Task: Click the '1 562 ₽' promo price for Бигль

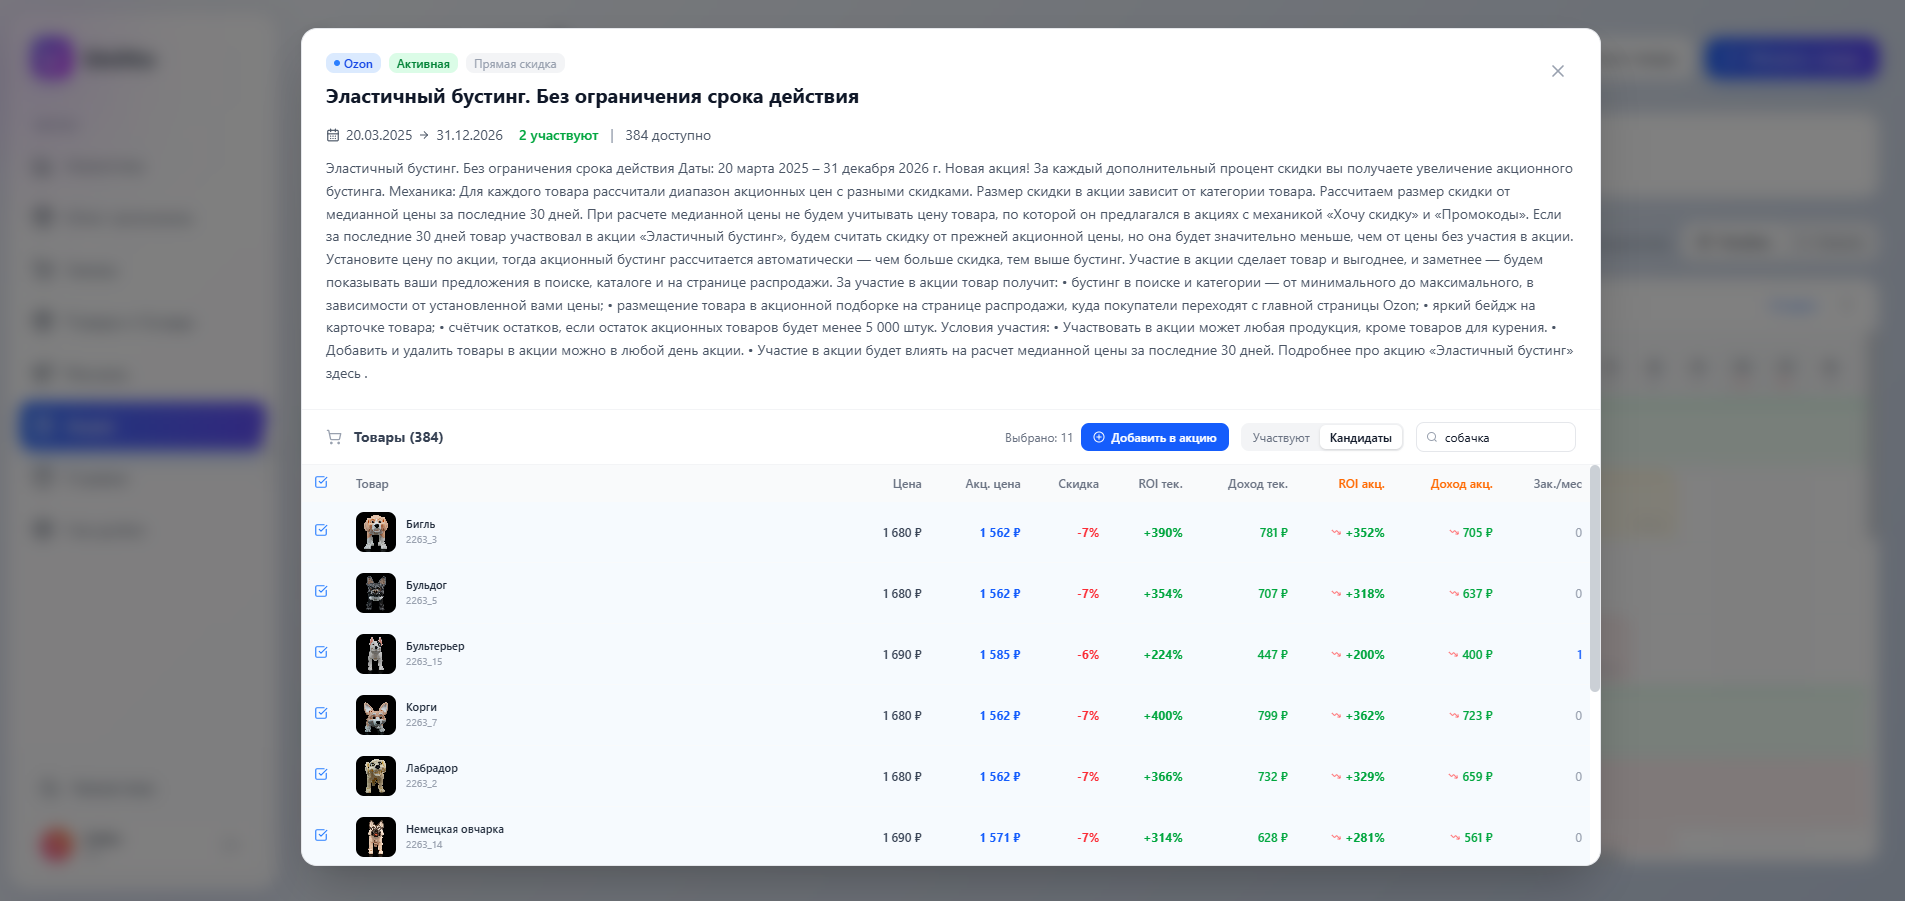Action: coord(999,533)
